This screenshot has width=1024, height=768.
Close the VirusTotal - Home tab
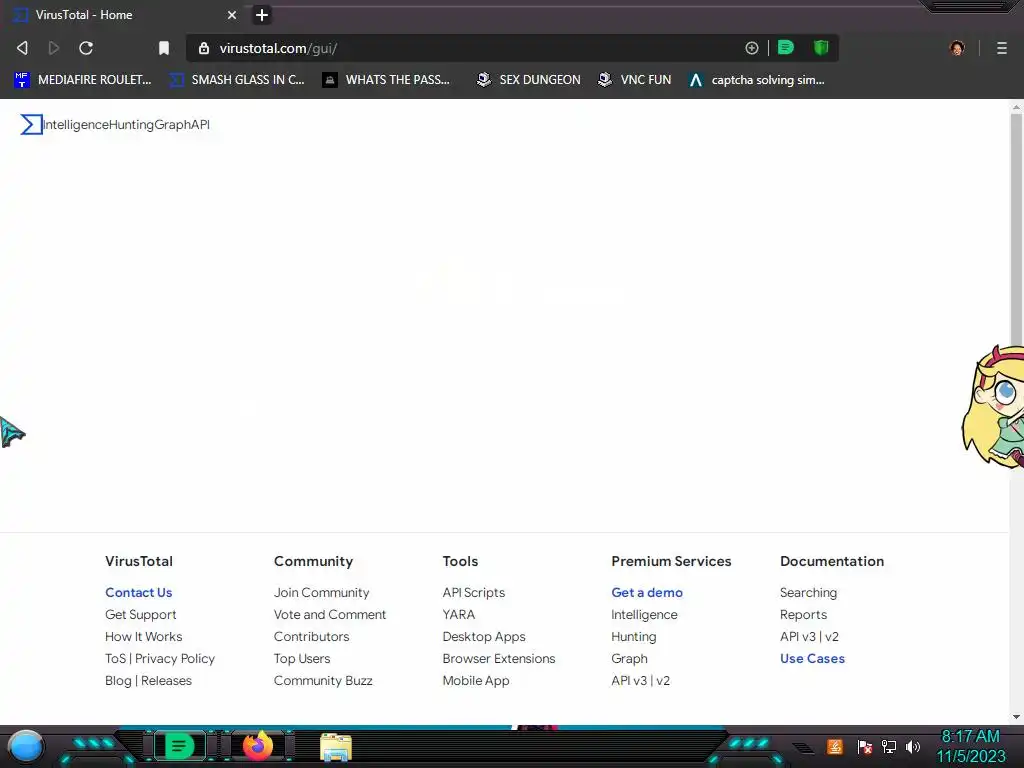tap(232, 15)
